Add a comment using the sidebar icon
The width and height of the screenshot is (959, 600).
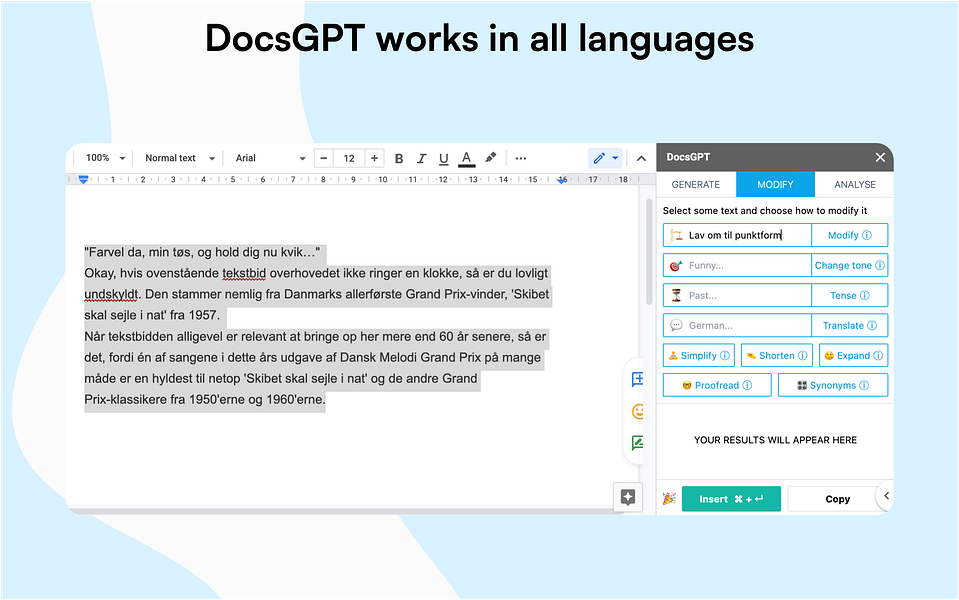point(637,380)
